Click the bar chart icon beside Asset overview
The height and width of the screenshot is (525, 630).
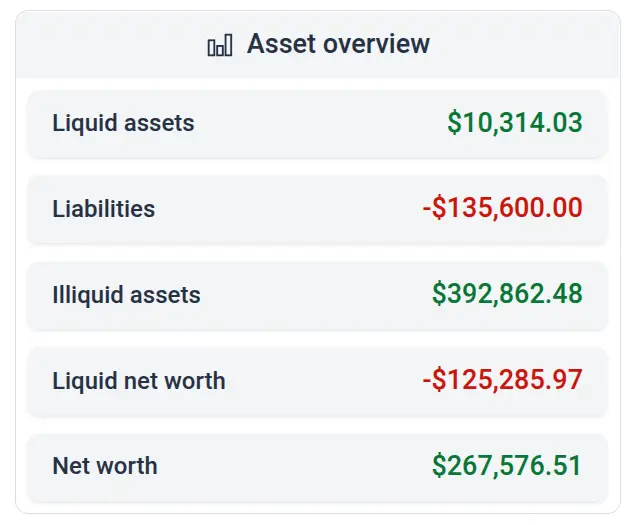[219, 45]
